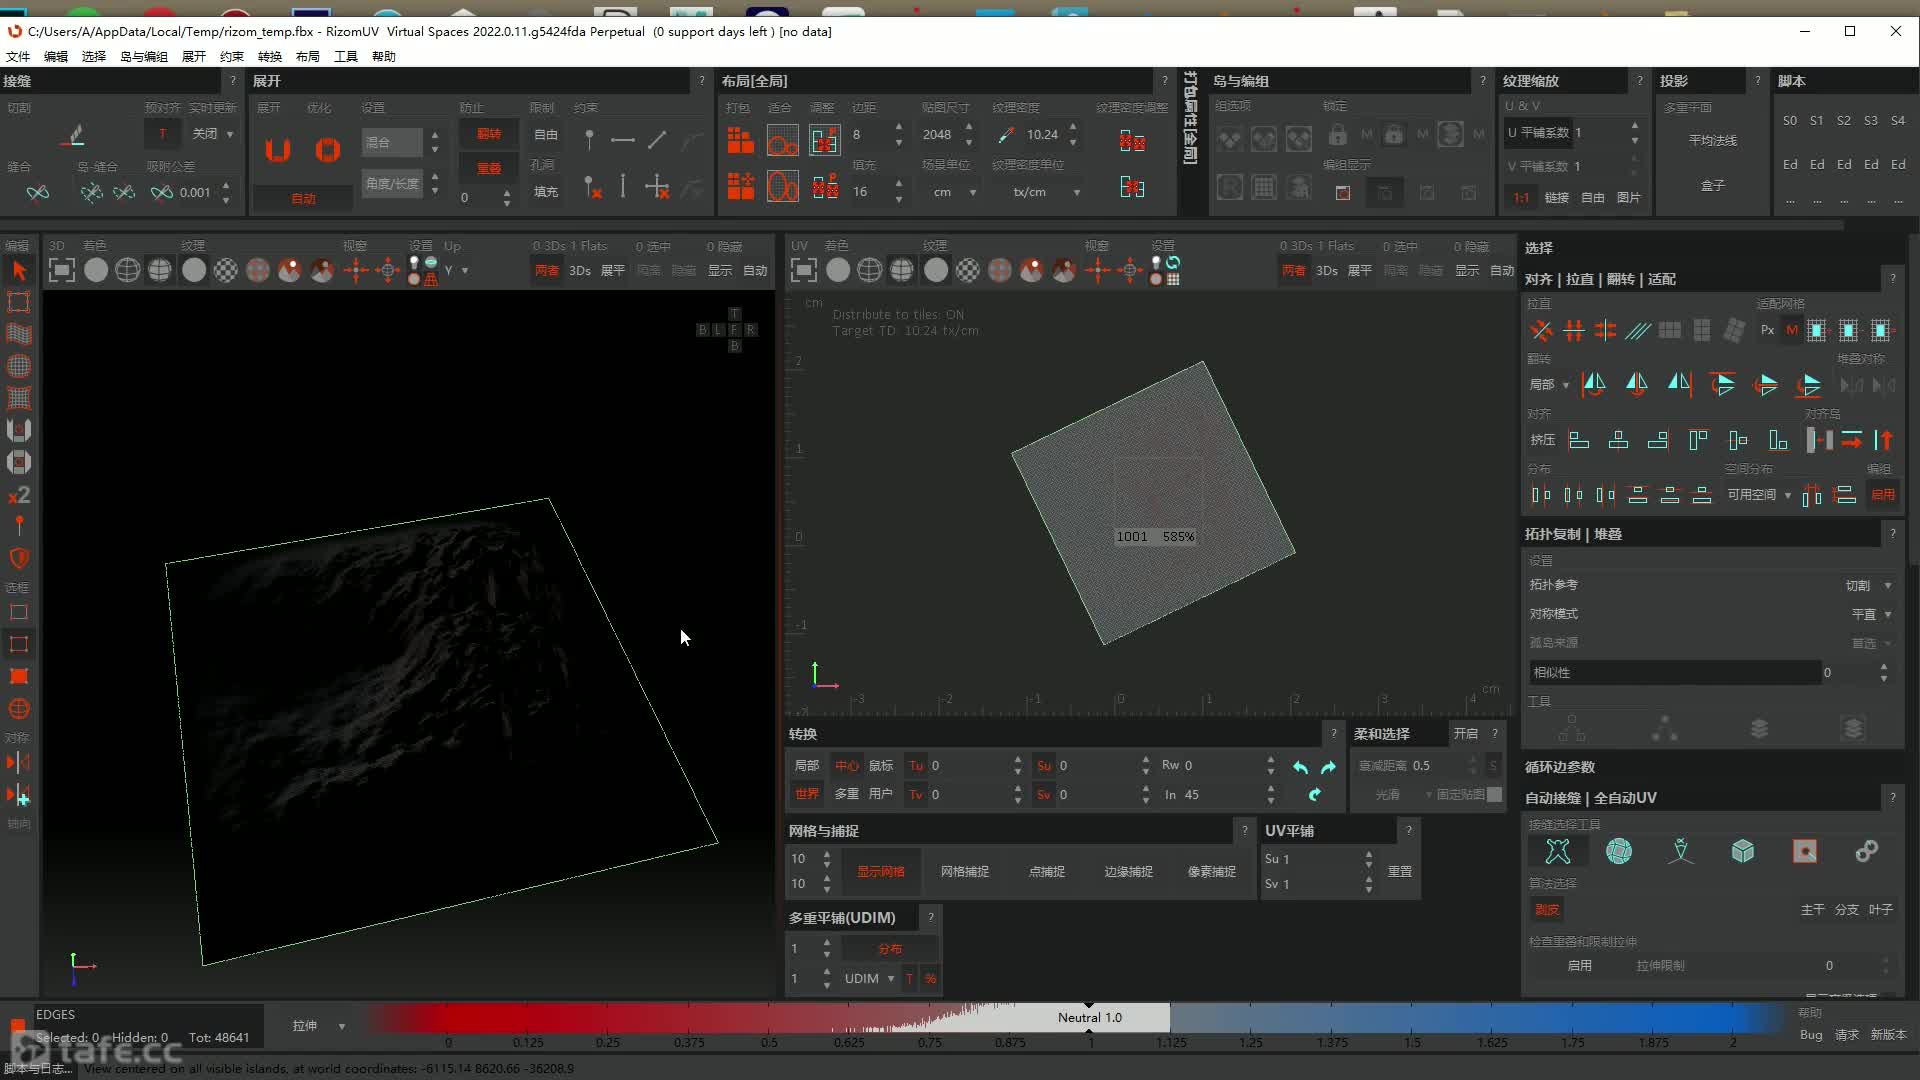Click the 盒子 box projection button
The image size is (1920, 1080).
click(x=1713, y=186)
